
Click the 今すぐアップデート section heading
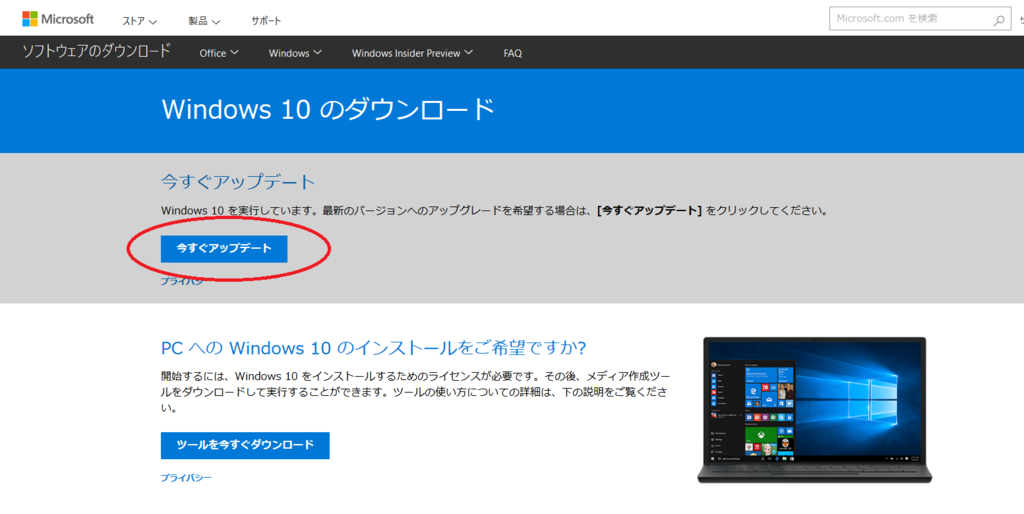238,182
